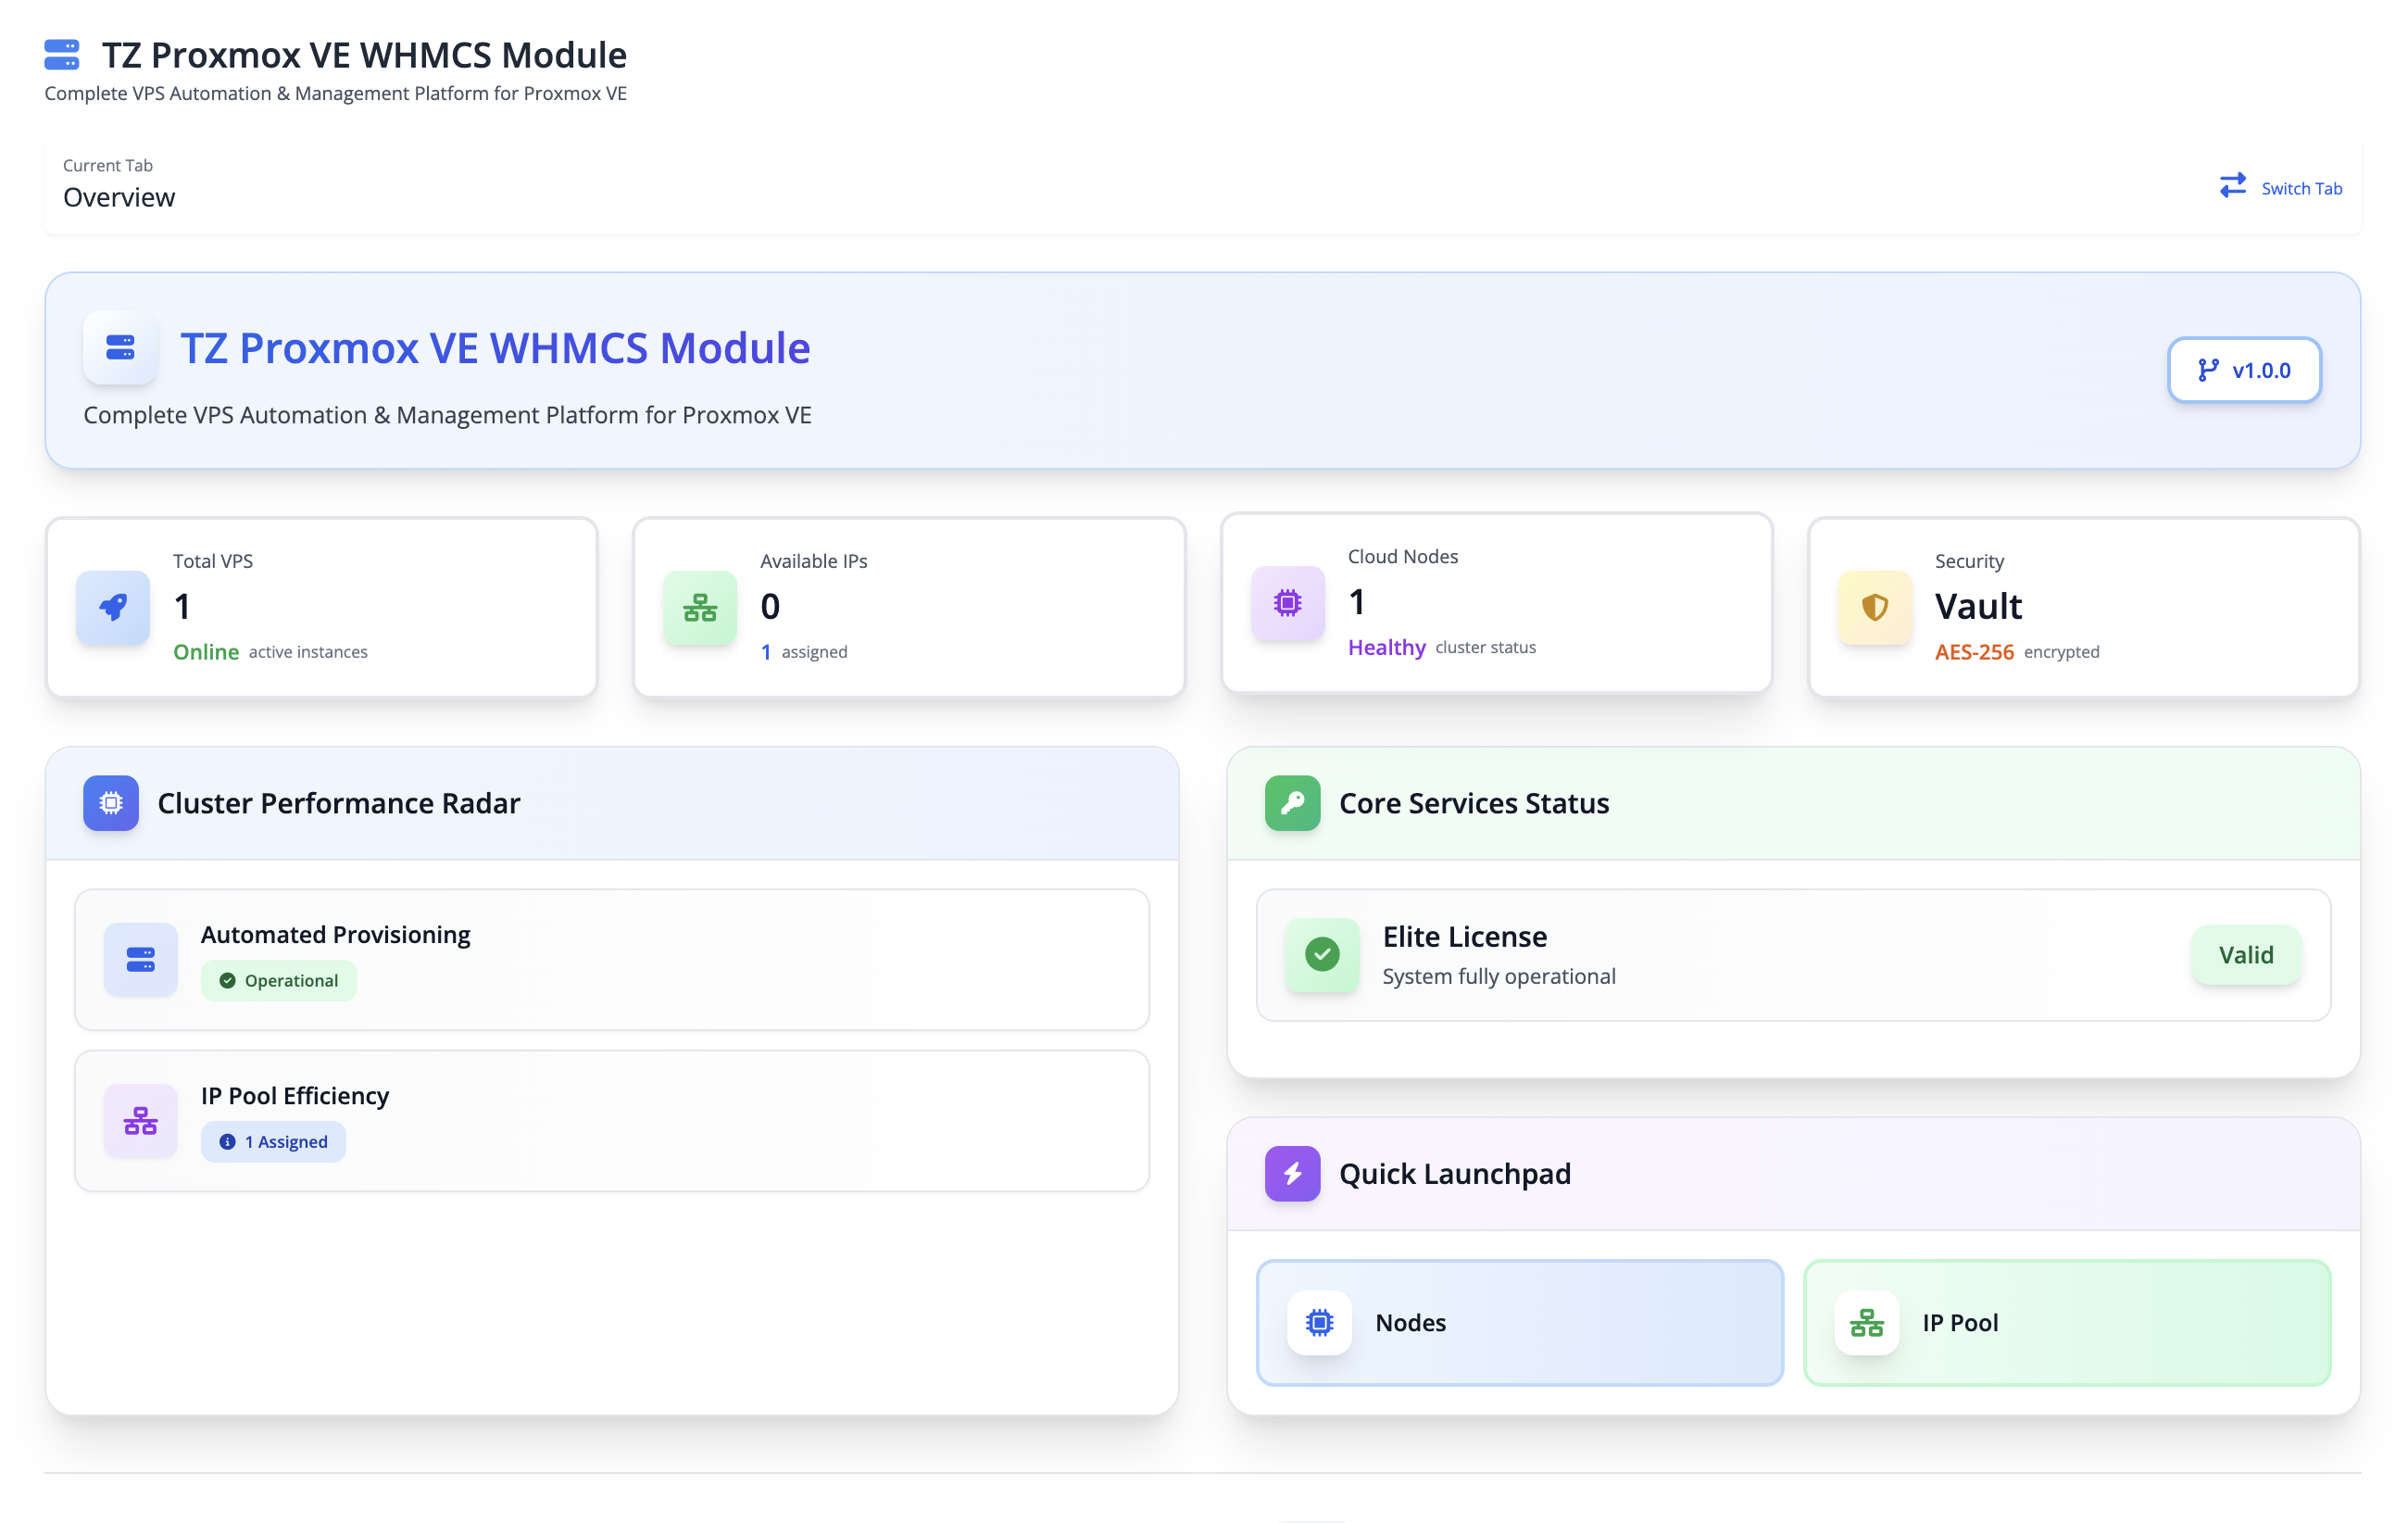Click the IP Pool Efficiency network icon

140,1120
